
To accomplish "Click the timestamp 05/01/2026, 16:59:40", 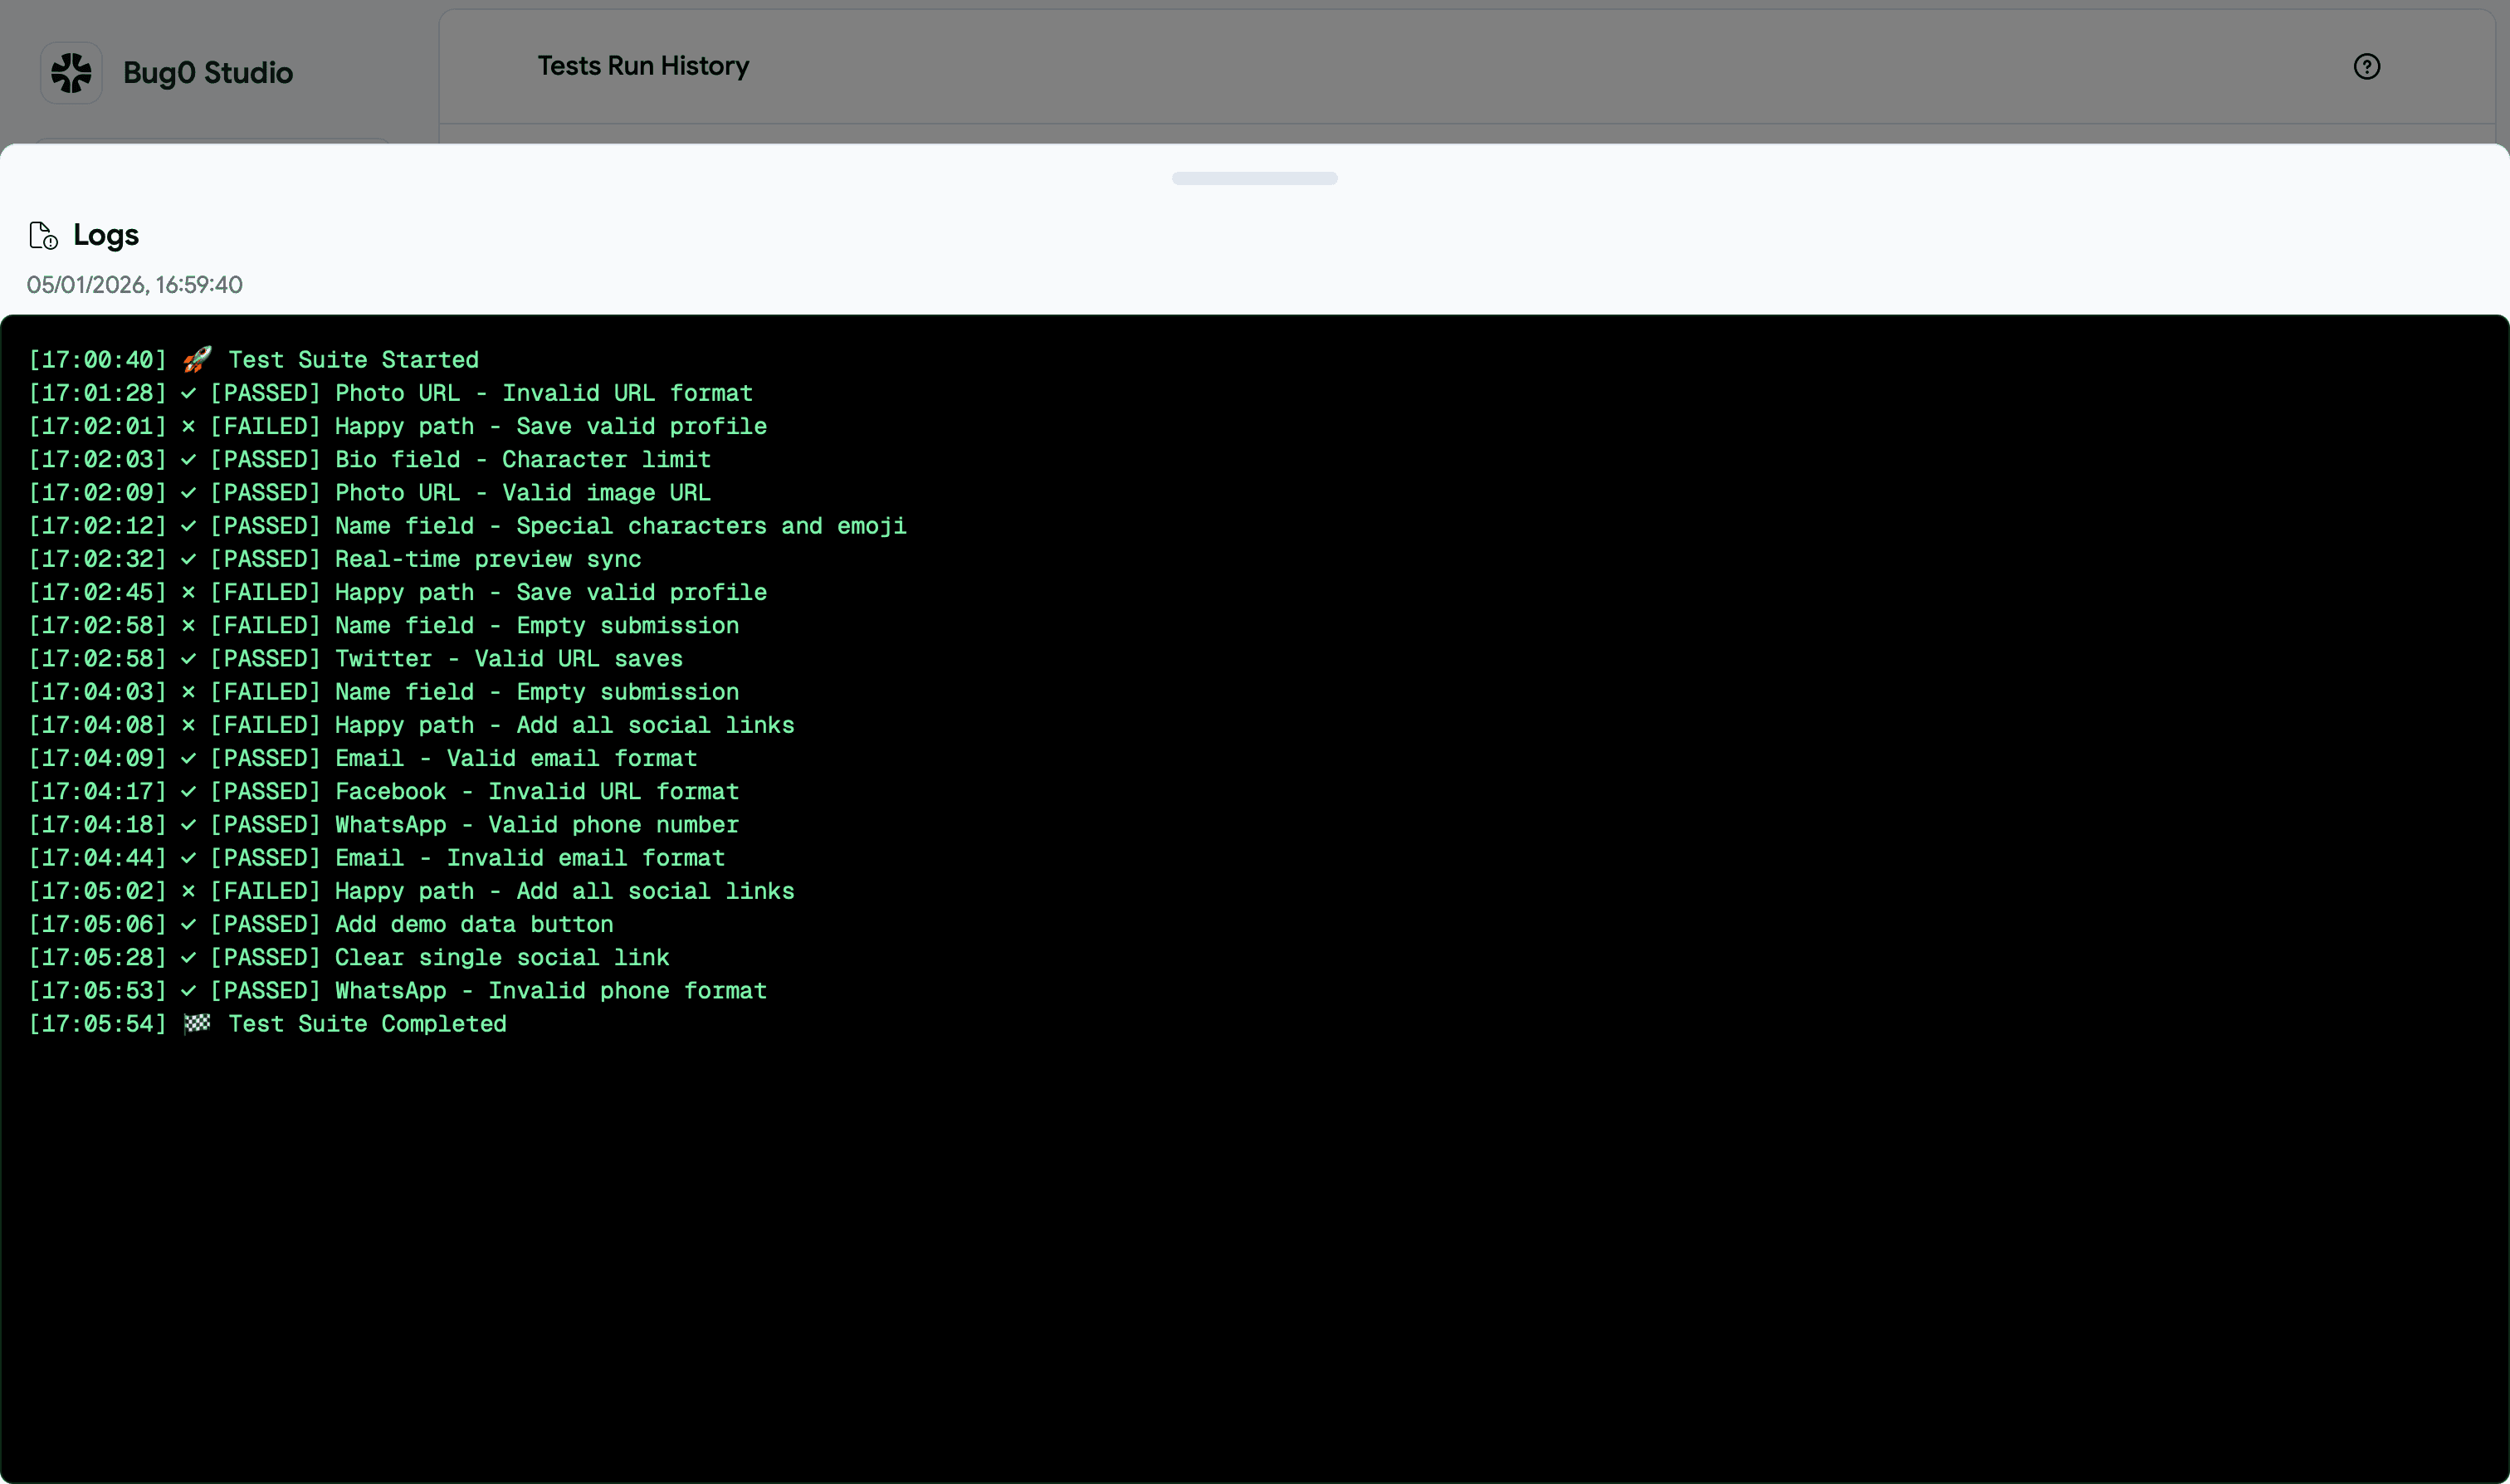I will tap(133, 285).
